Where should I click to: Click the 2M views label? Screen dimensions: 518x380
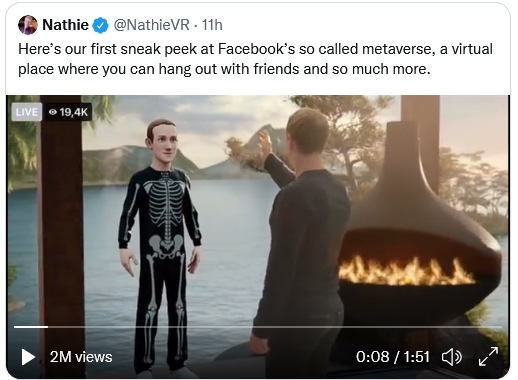coord(81,357)
